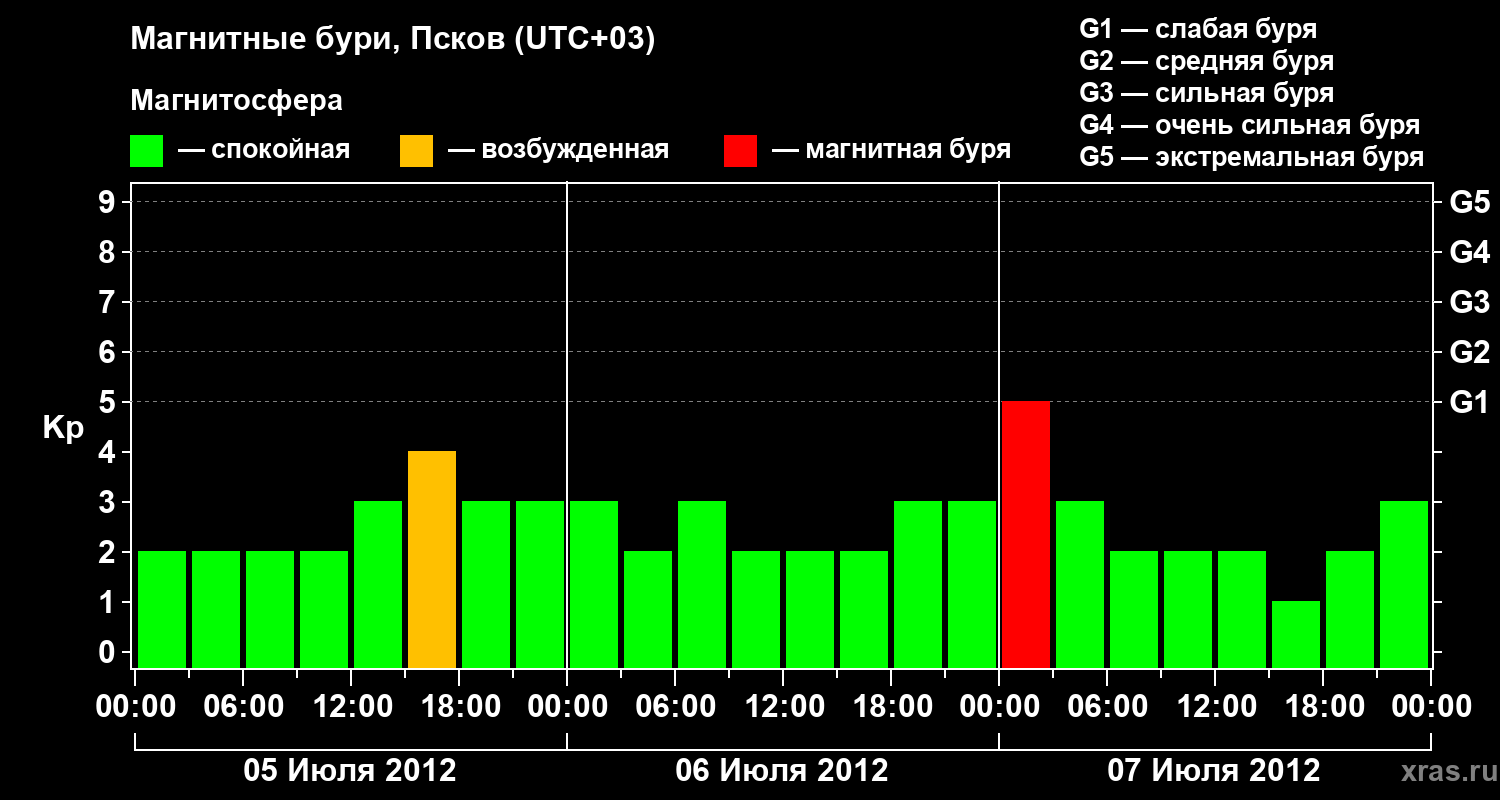Click the '07 Июля 2012' date label
This screenshot has height=800, width=1500.
1214,771
